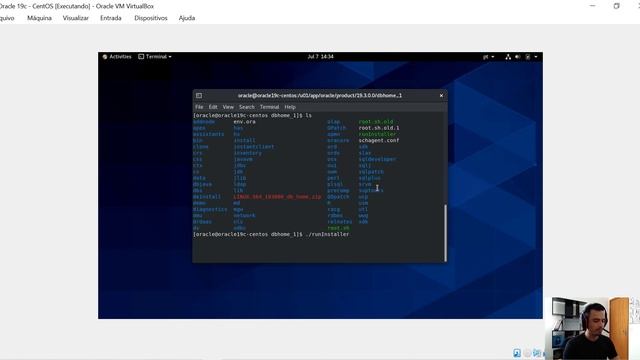Click the power status icon in GNOME top bar
The width and height of the screenshot is (640, 360).
528,57
